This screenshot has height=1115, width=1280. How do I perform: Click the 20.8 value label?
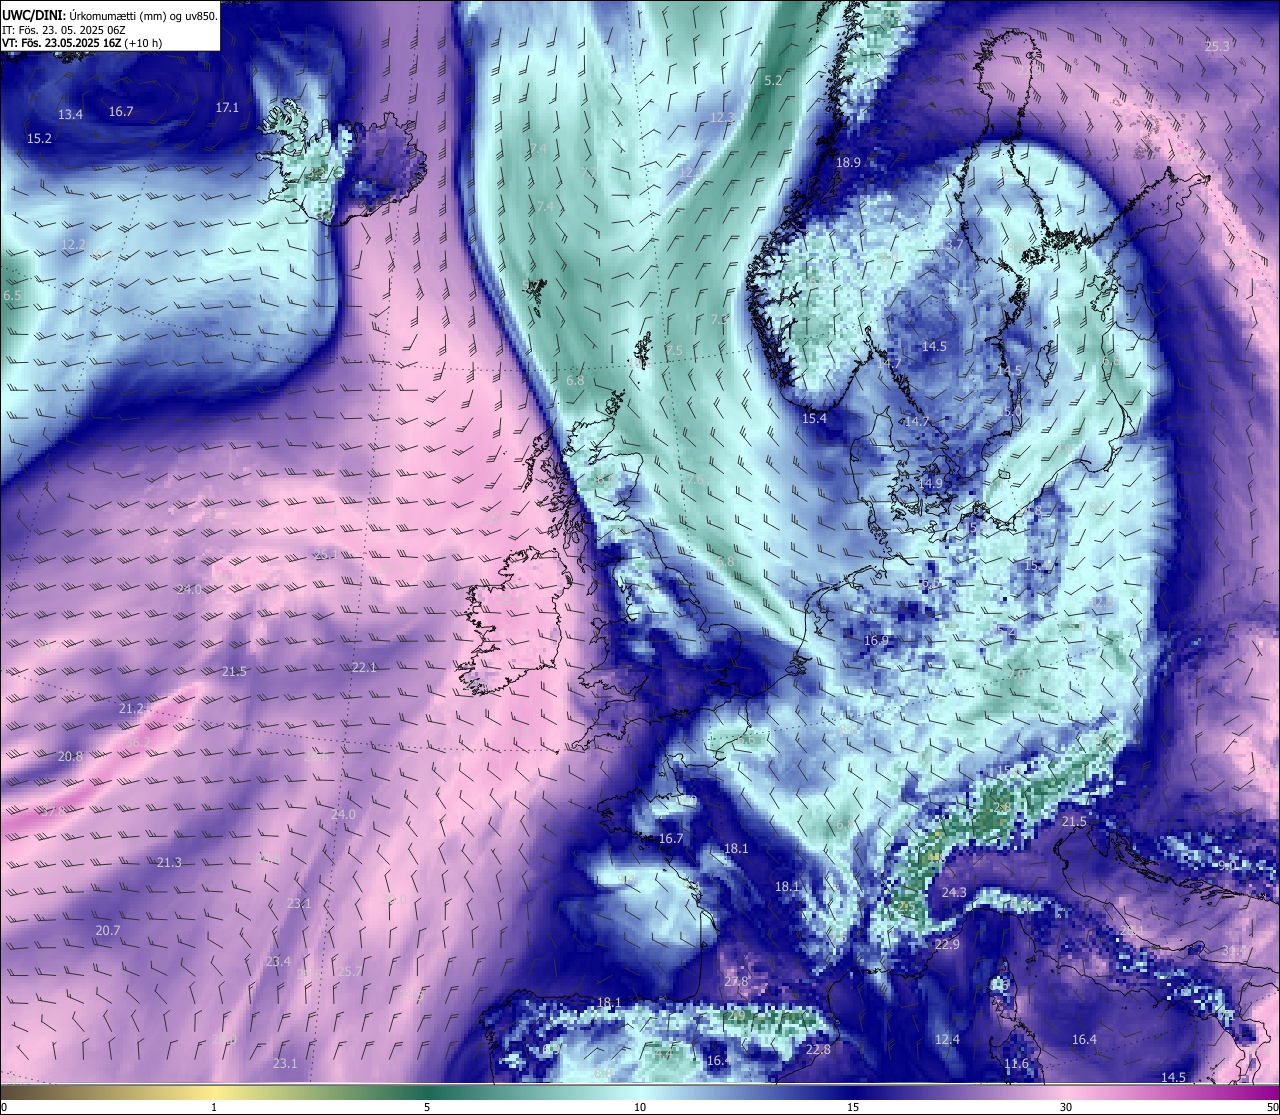pos(70,756)
